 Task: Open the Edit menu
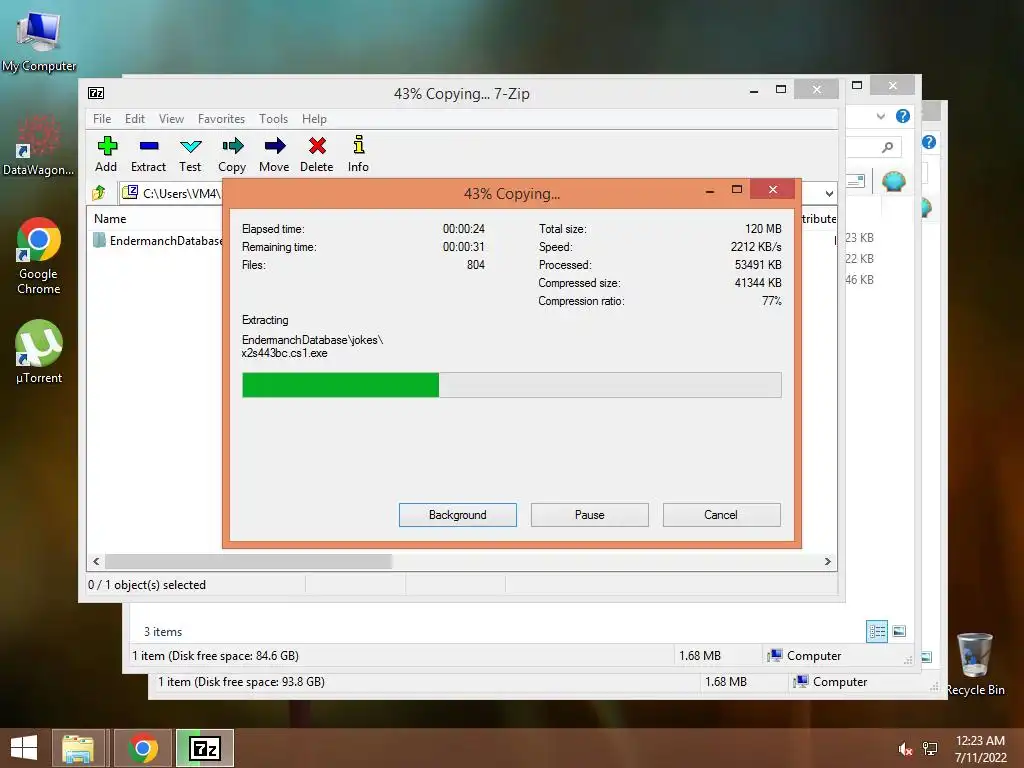click(135, 119)
